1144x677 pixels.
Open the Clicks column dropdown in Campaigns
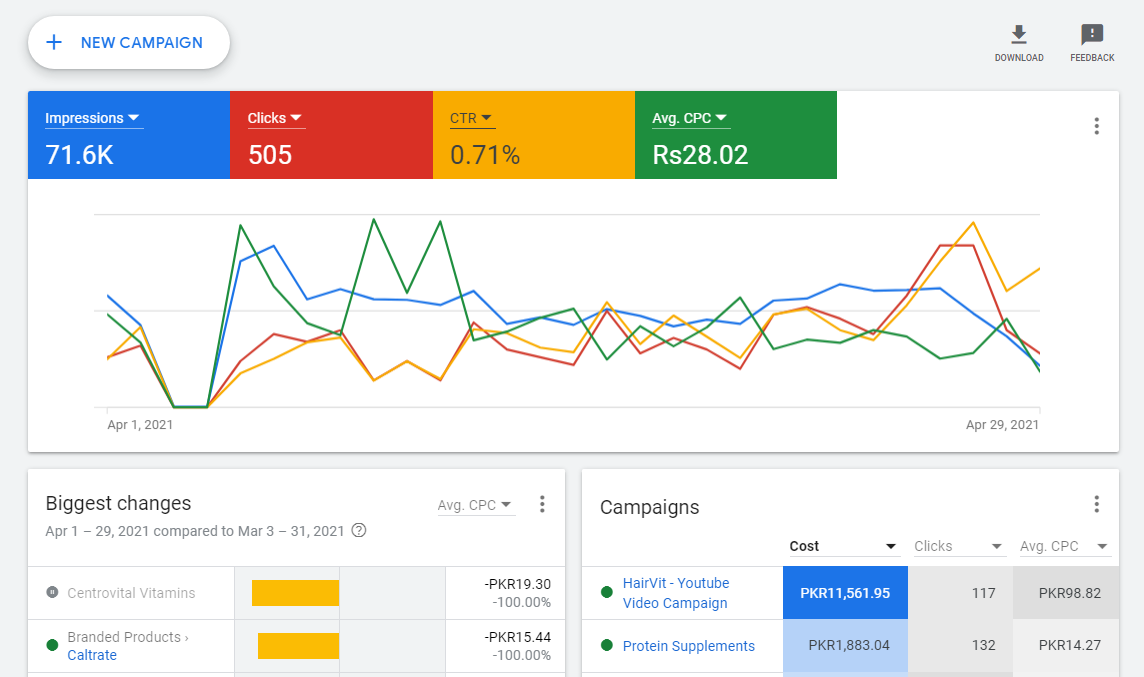coord(959,546)
